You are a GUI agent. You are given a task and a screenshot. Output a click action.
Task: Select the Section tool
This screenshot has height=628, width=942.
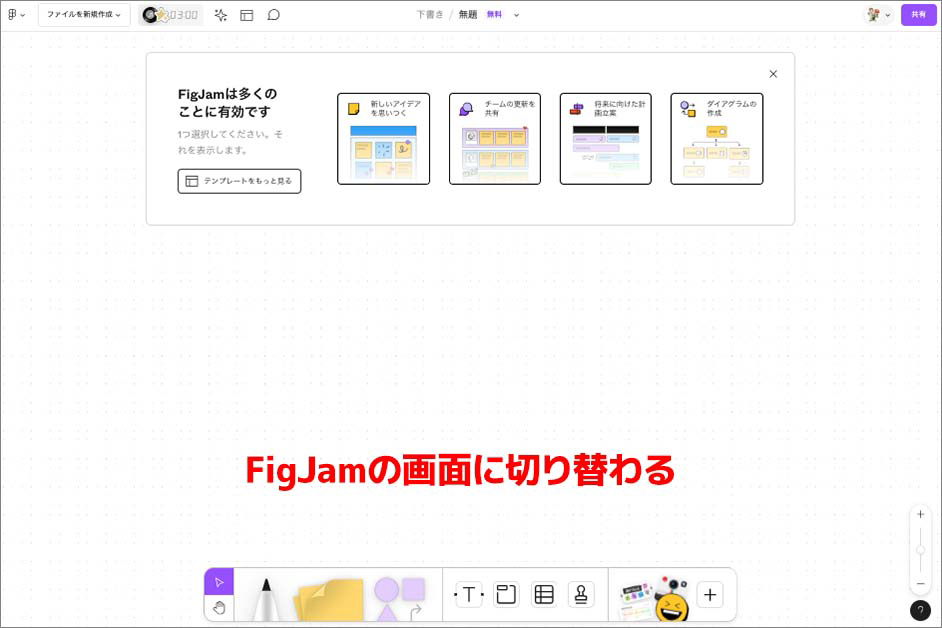505,594
